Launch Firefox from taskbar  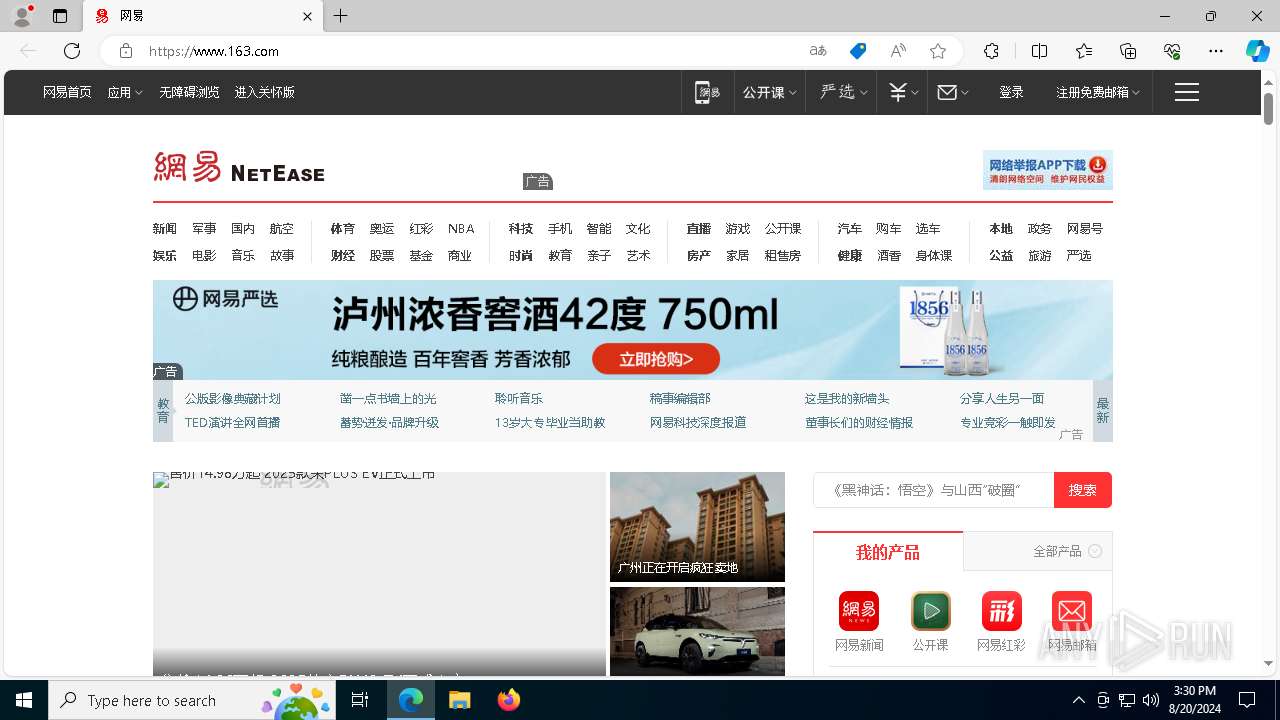click(x=509, y=700)
